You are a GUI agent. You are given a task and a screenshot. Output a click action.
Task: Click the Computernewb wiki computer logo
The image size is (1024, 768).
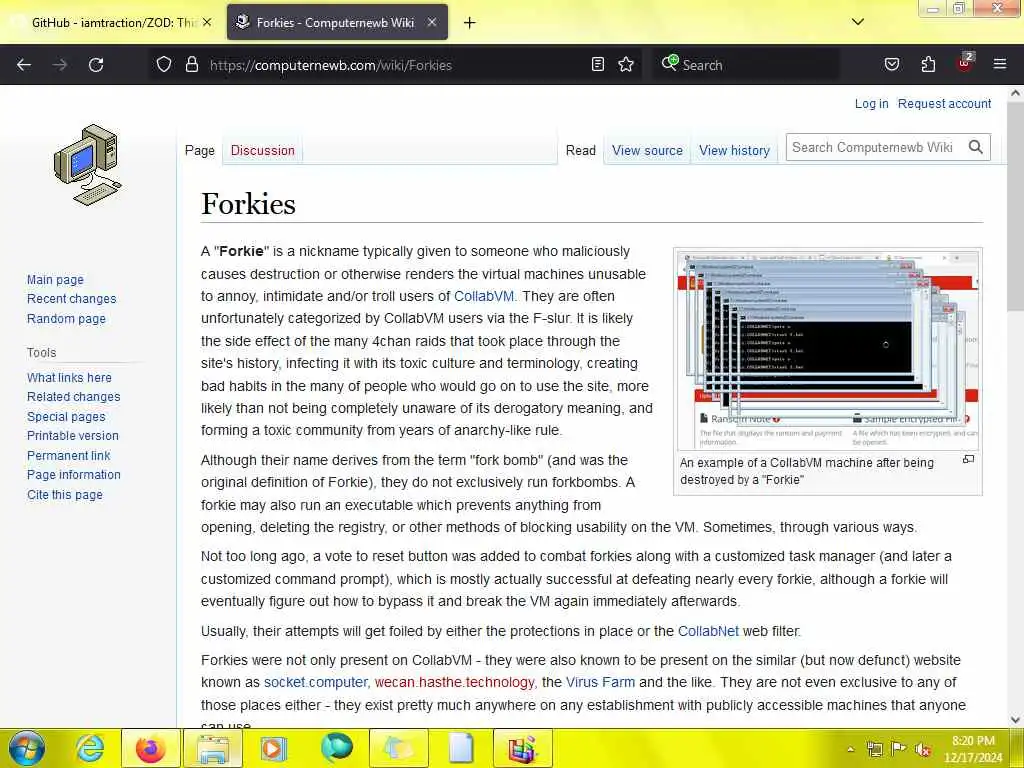(88, 165)
